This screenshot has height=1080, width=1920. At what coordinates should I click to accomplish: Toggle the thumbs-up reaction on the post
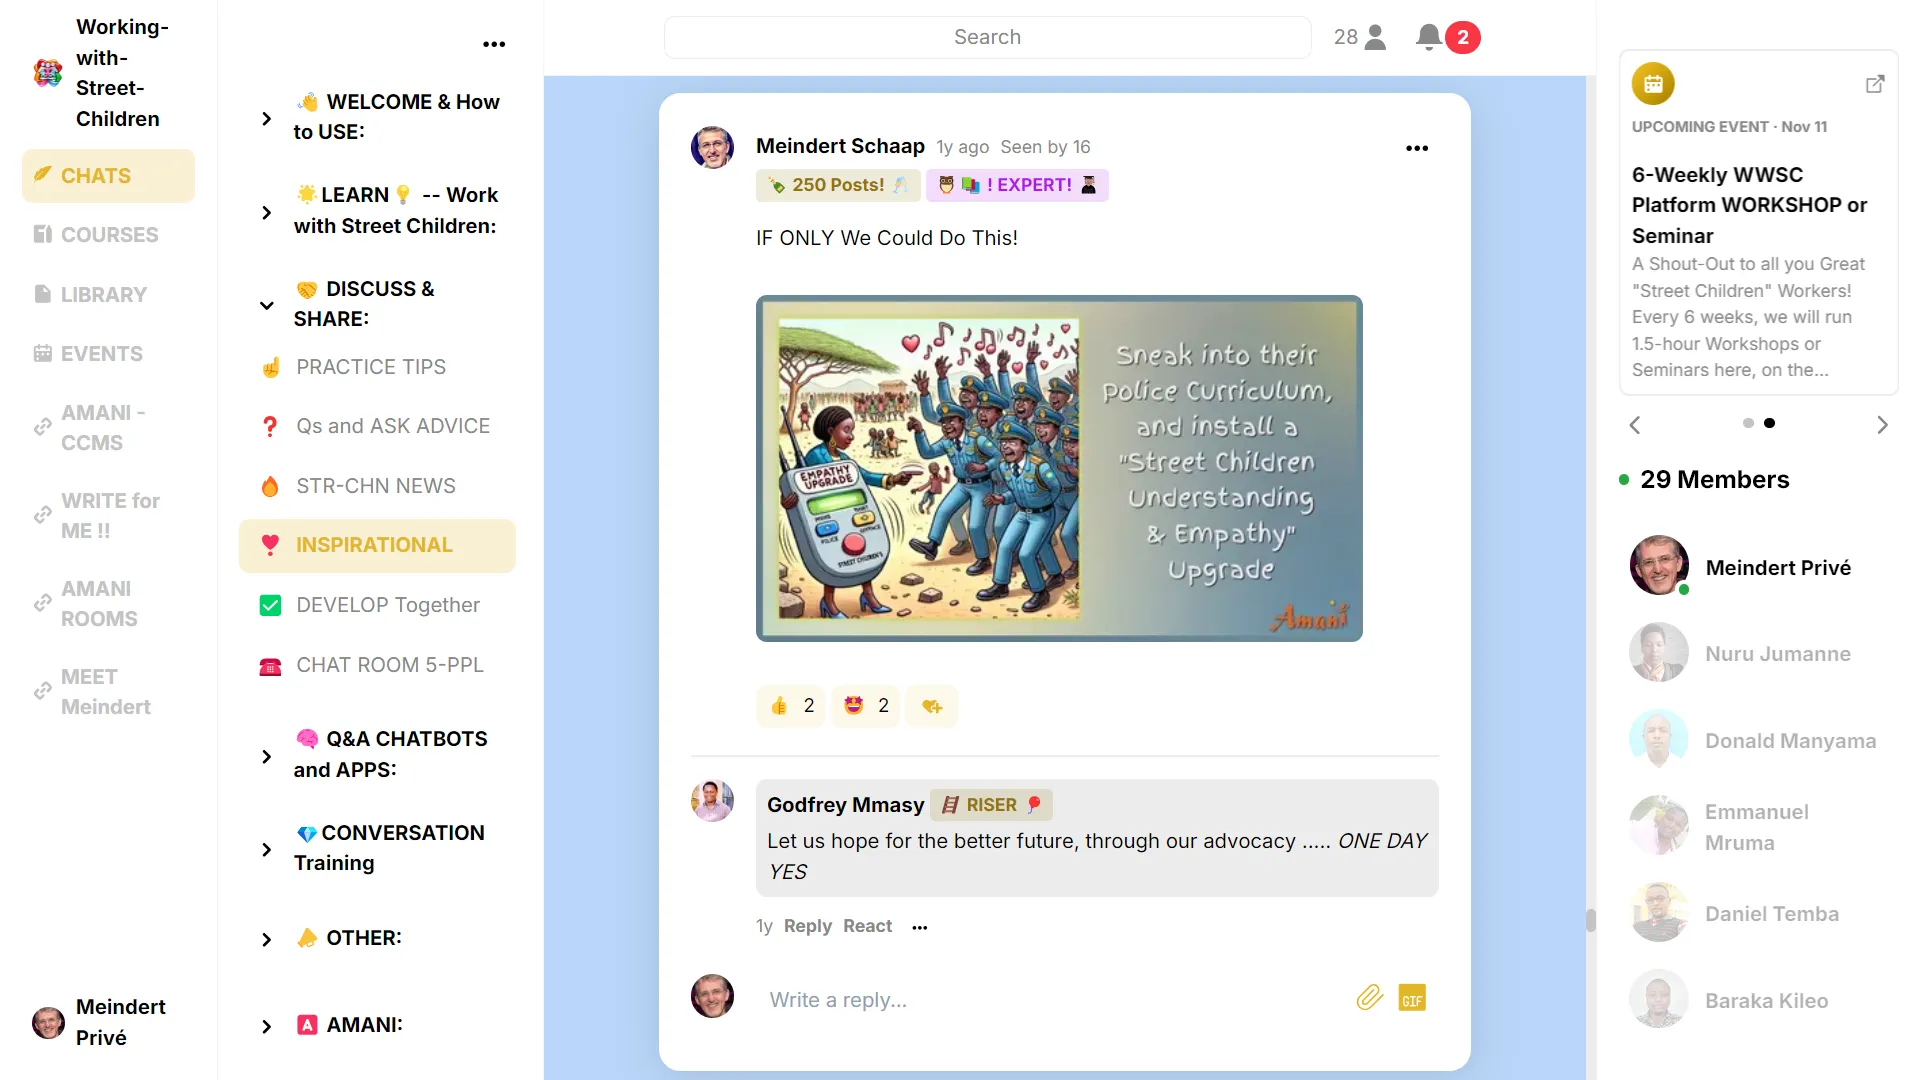tap(791, 706)
